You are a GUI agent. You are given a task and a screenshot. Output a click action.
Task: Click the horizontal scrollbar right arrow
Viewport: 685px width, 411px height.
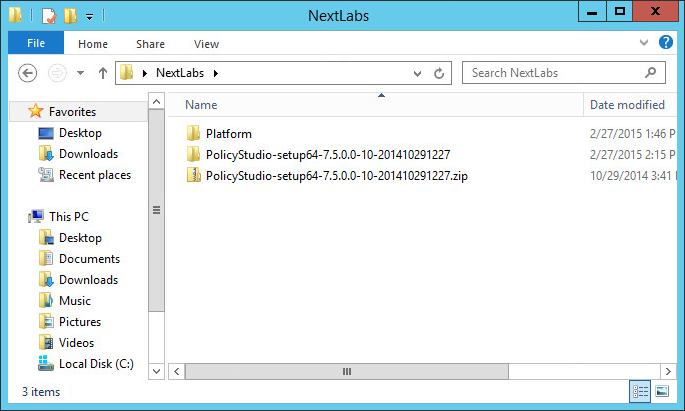(x=668, y=372)
